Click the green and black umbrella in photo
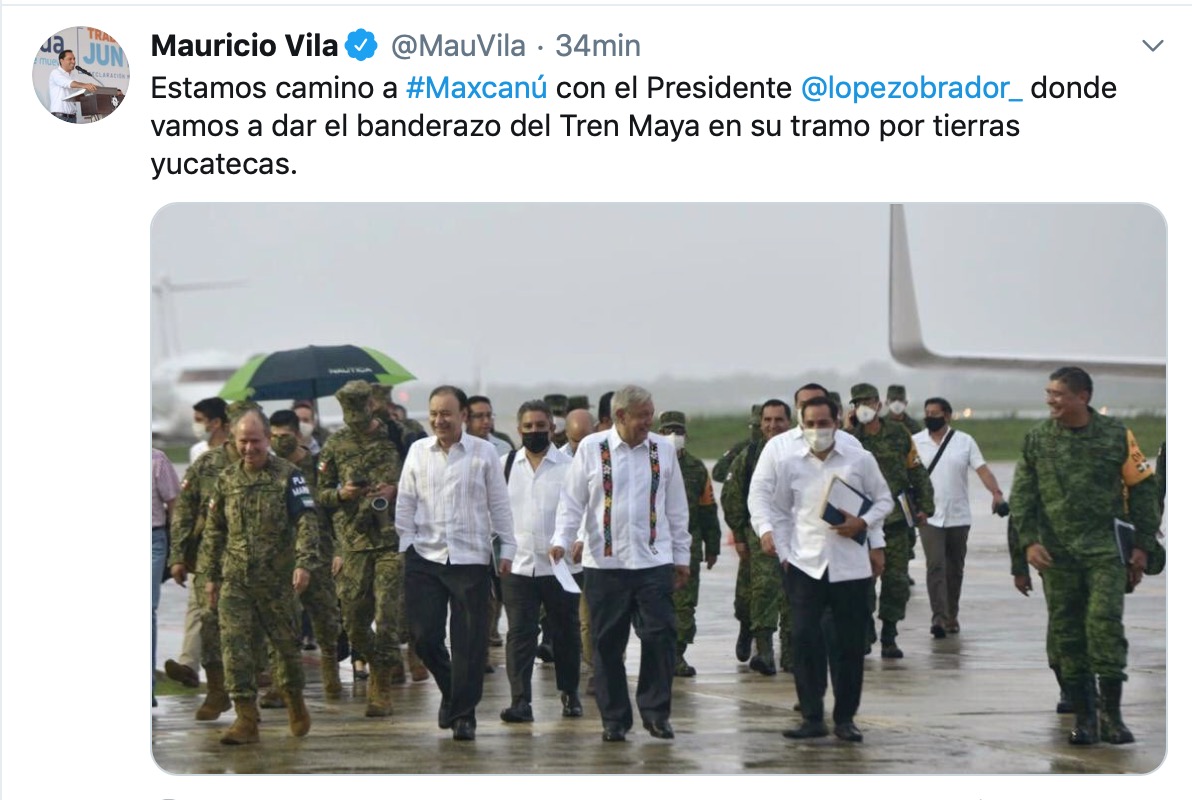 point(316,371)
